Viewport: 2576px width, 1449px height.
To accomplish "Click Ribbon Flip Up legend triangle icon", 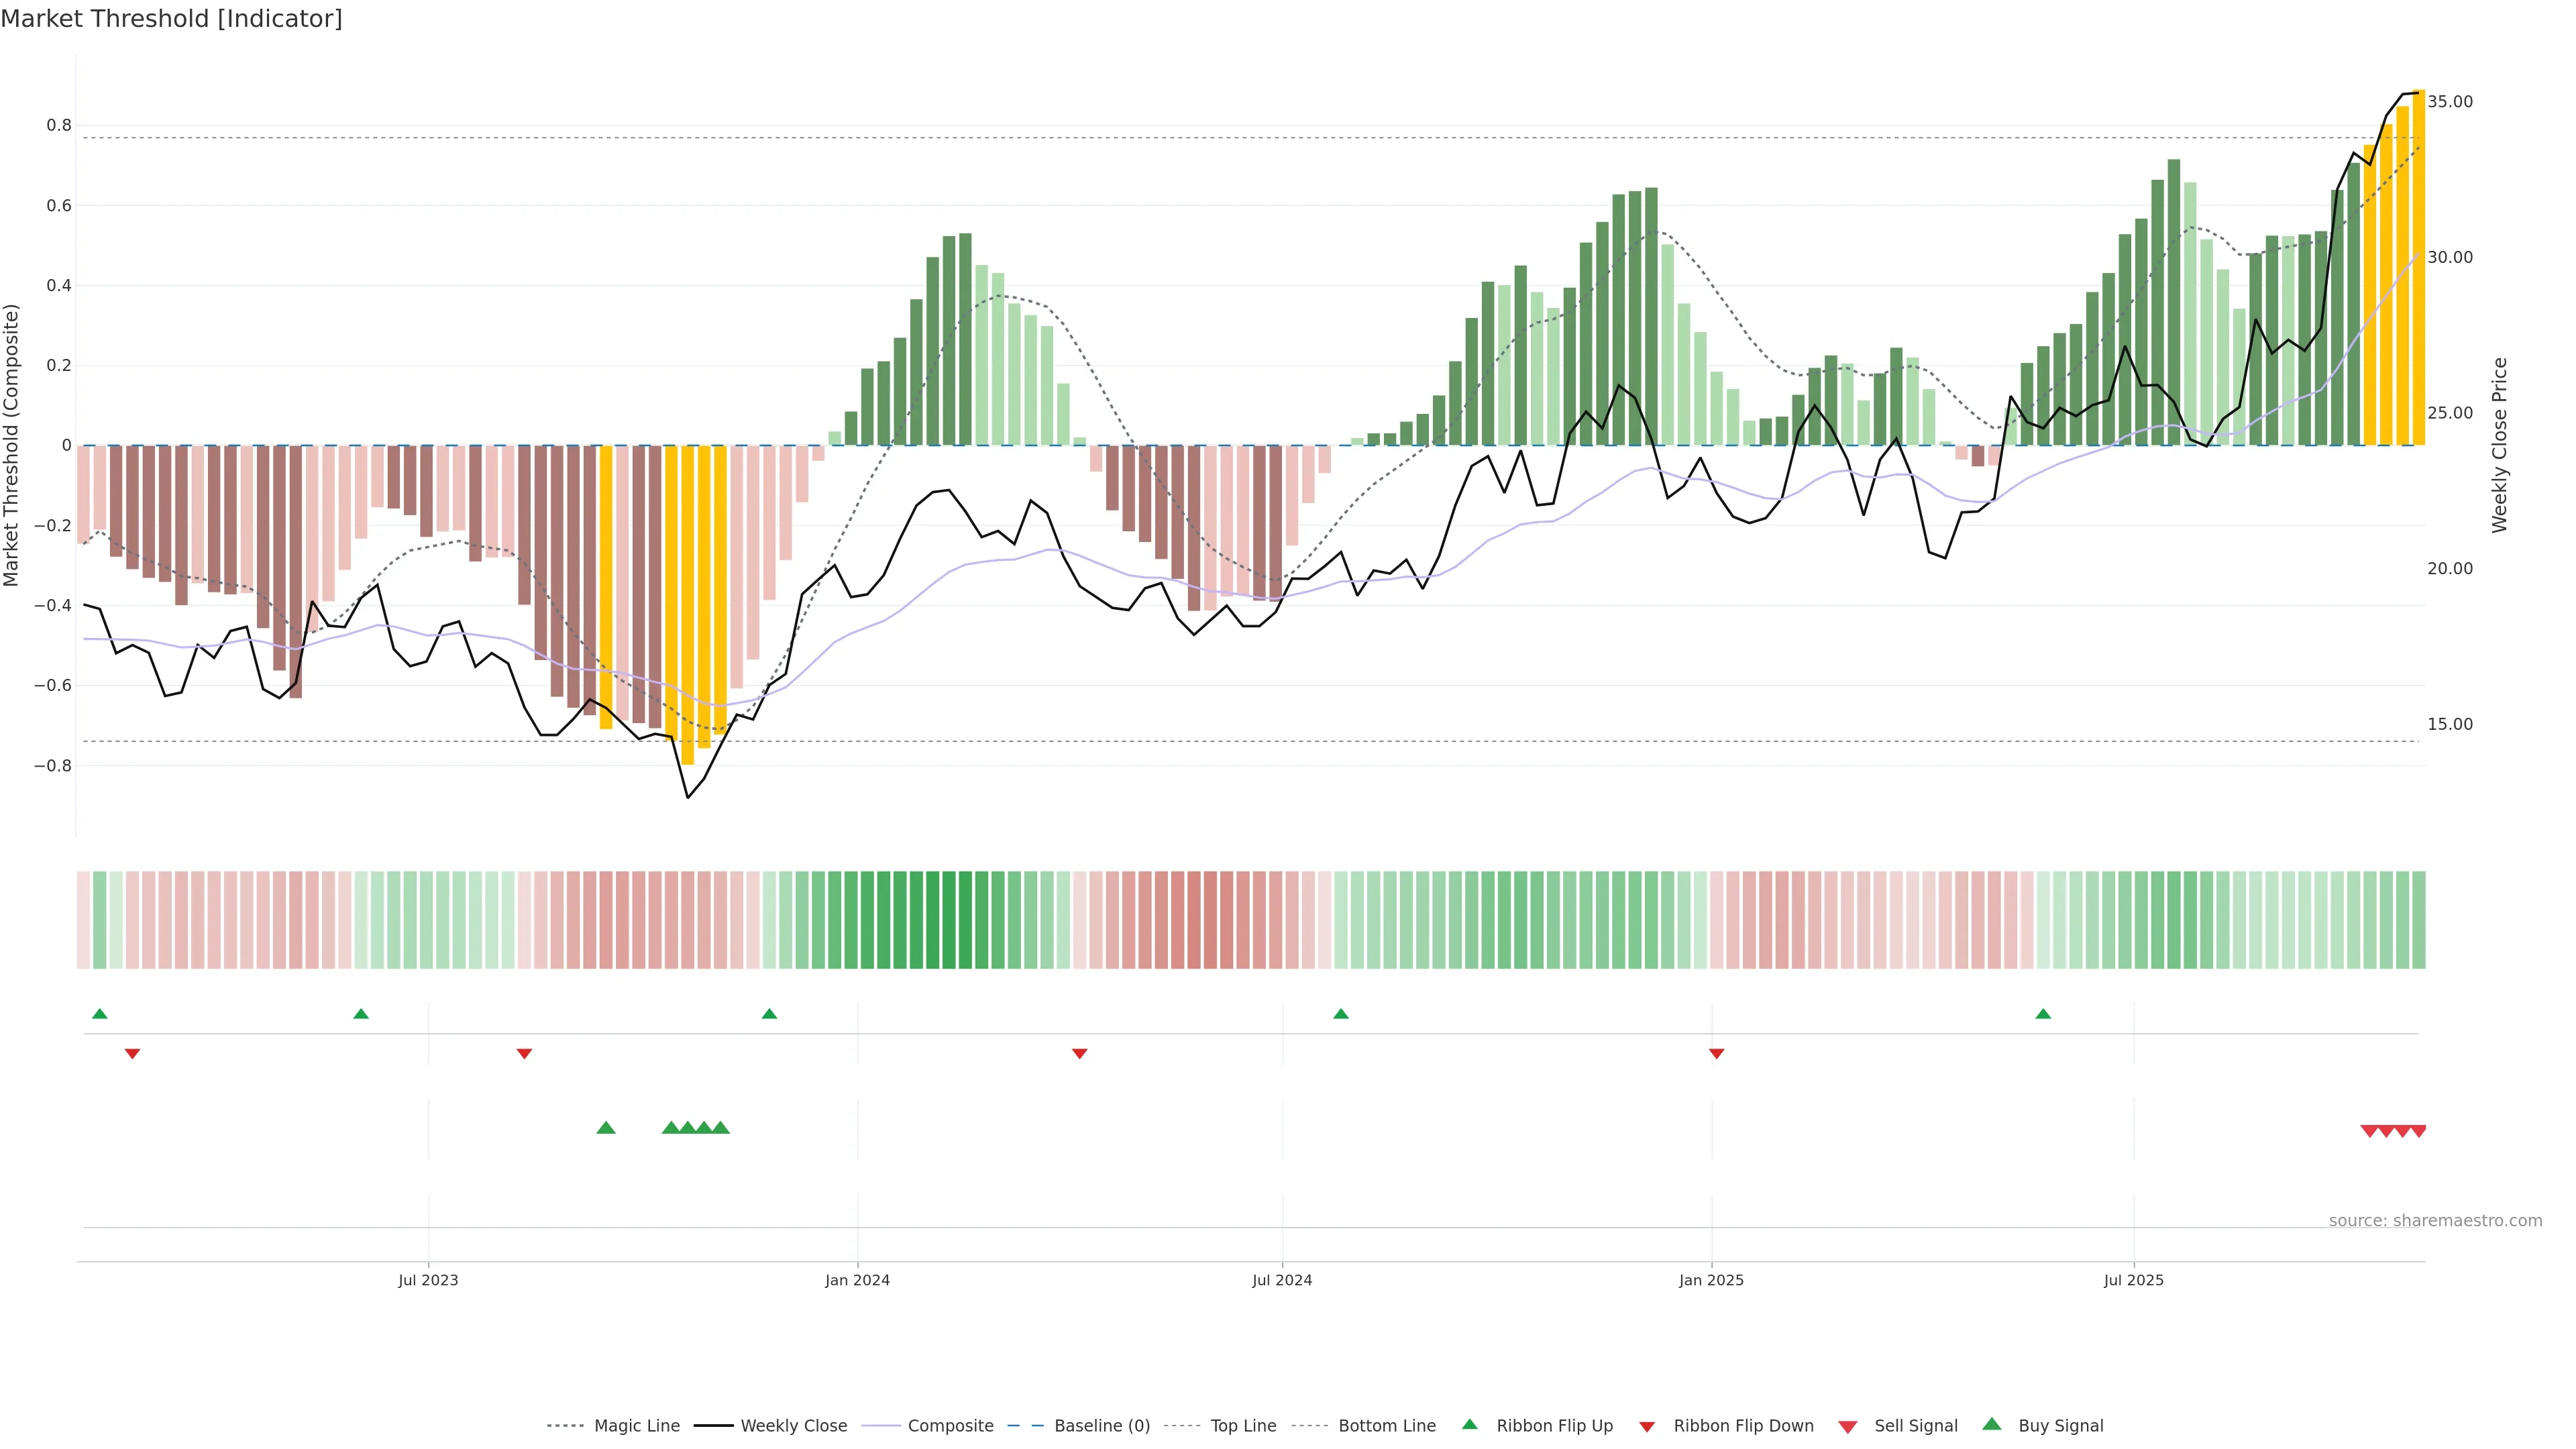I will (1469, 1425).
